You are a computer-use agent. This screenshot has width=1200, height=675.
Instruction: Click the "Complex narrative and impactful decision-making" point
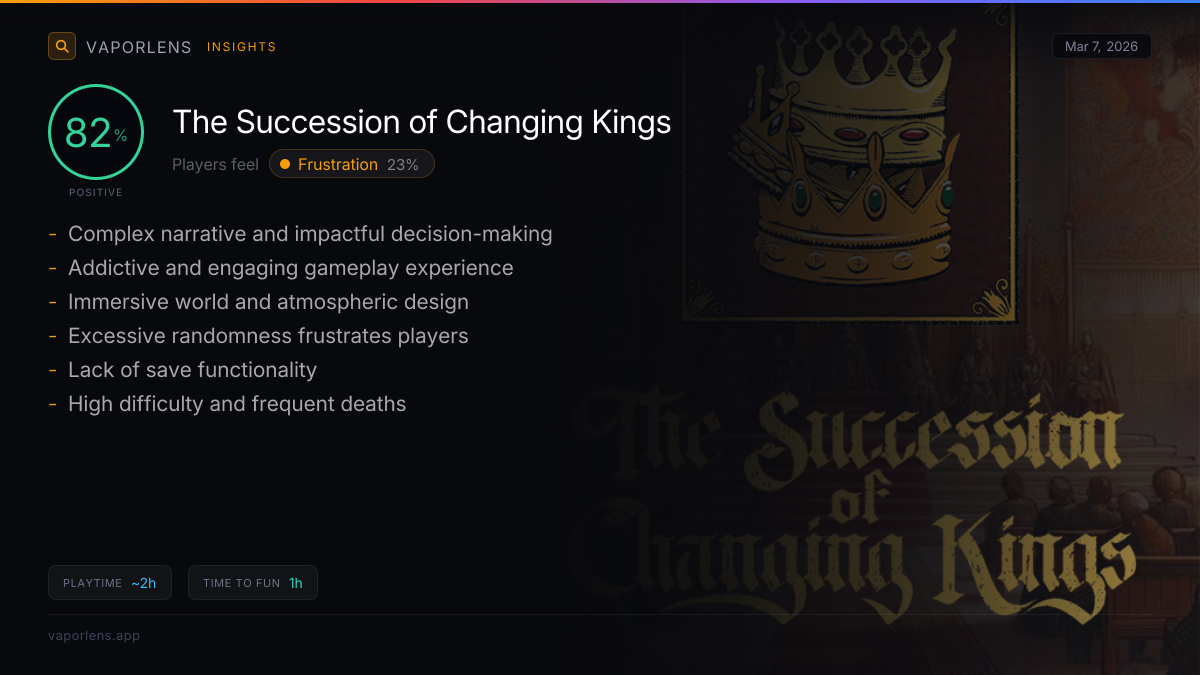pyautogui.click(x=310, y=234)
